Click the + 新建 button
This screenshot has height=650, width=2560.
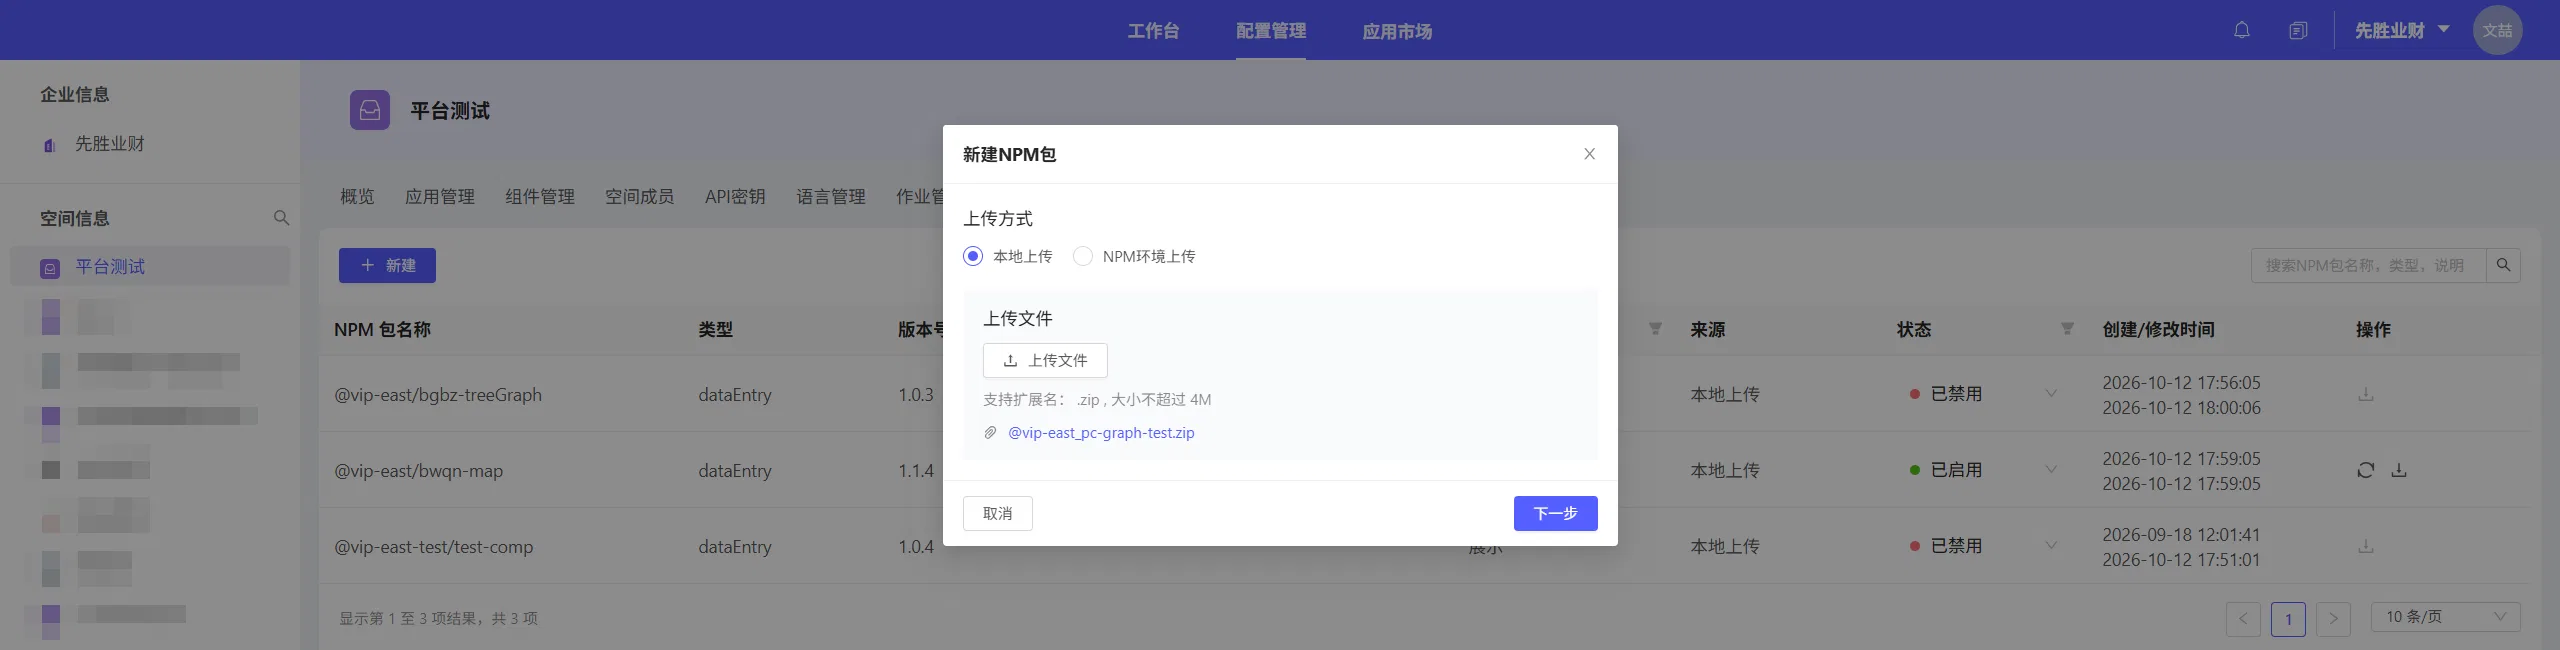tap(387, 265)
